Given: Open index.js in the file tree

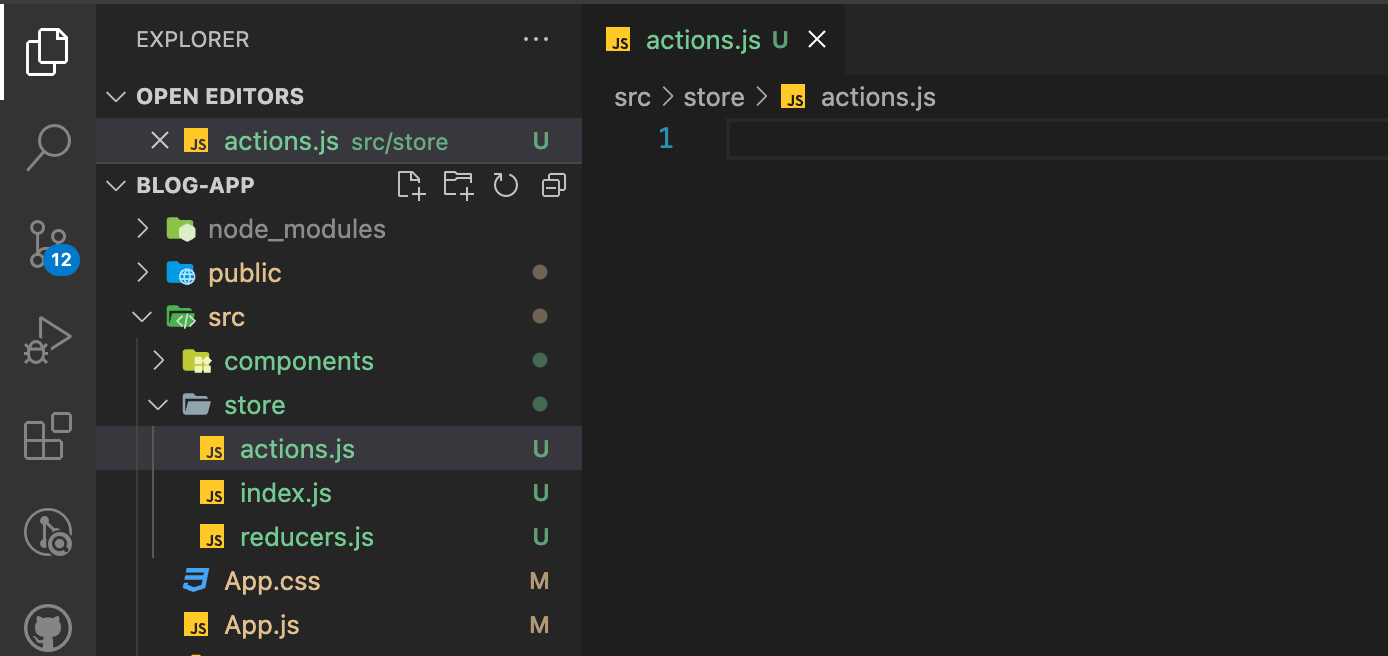Looking at the screenshot, I should tap(286, 493).
